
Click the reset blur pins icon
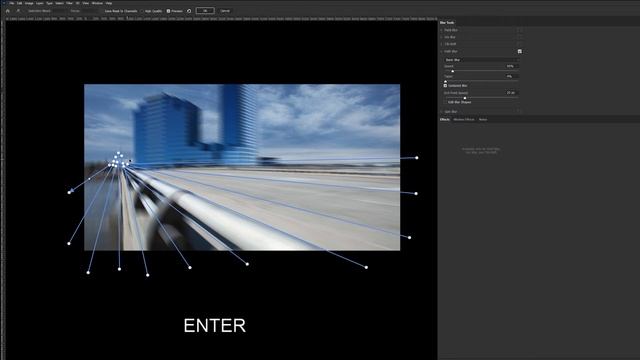click(189, 11)
